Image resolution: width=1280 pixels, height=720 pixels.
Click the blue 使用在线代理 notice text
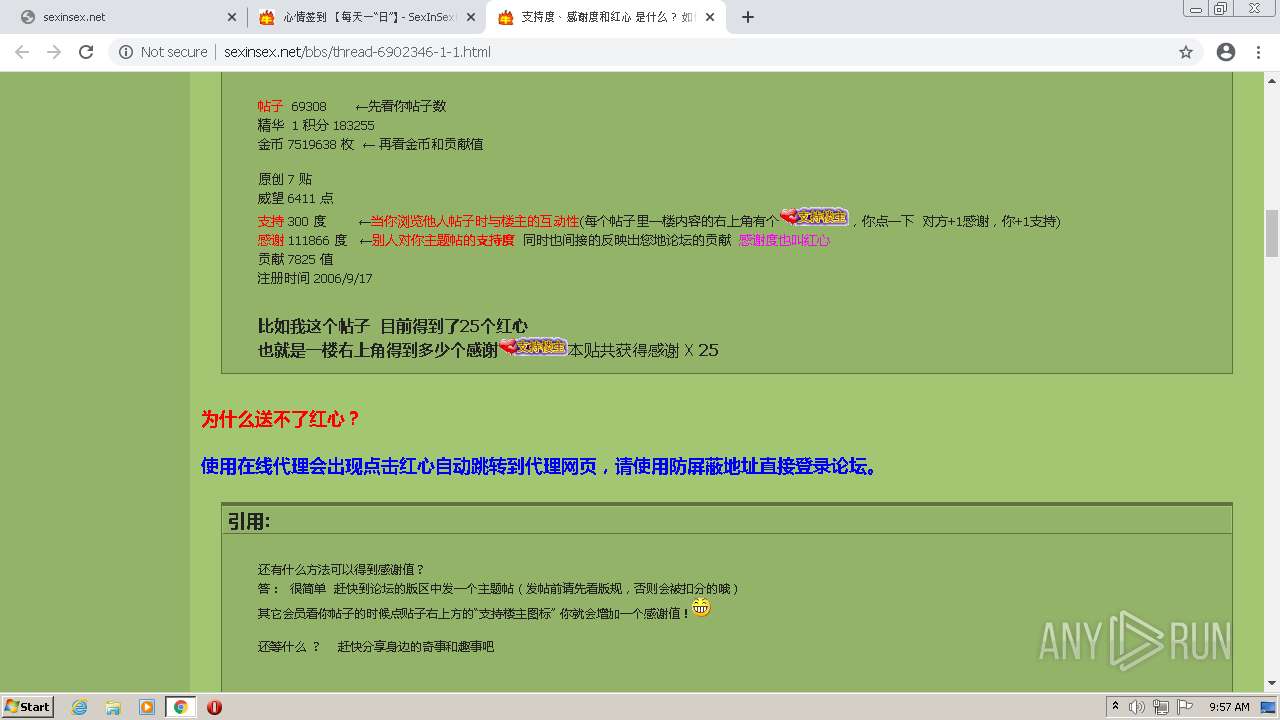[539, 466]
